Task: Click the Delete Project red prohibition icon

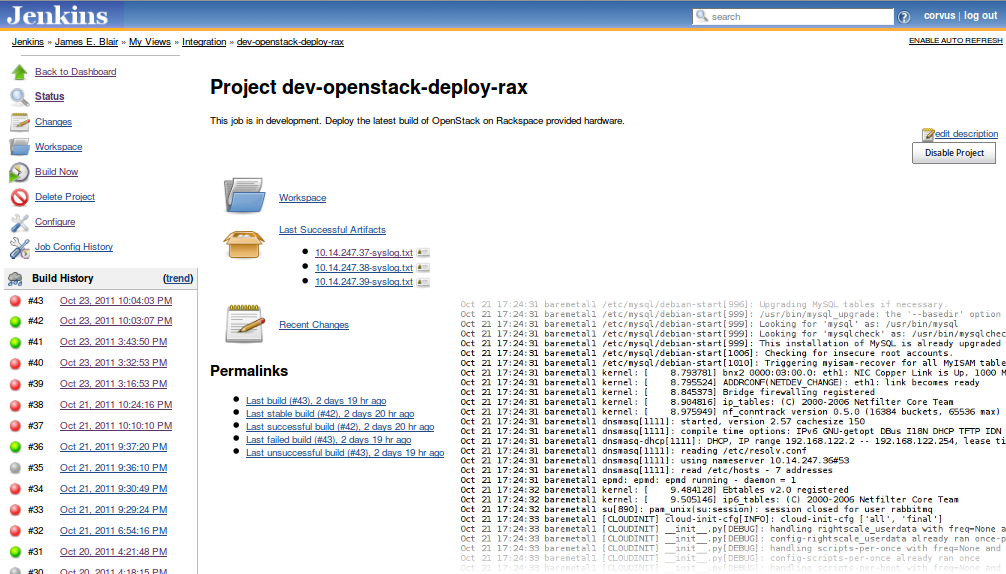Action: click(x=19, y=197)
